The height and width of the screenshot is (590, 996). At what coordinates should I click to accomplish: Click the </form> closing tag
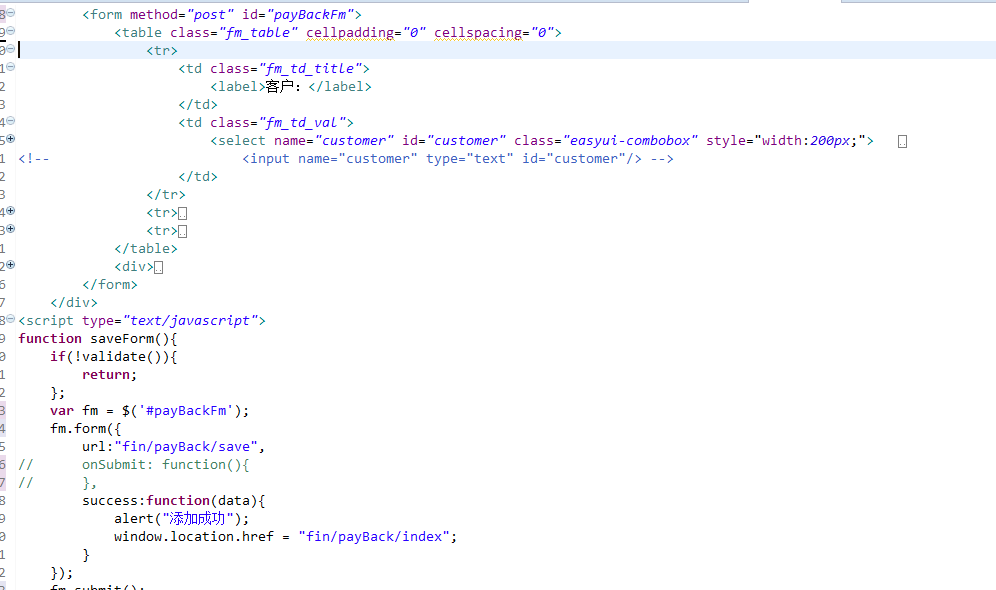[x=110, y=285]
